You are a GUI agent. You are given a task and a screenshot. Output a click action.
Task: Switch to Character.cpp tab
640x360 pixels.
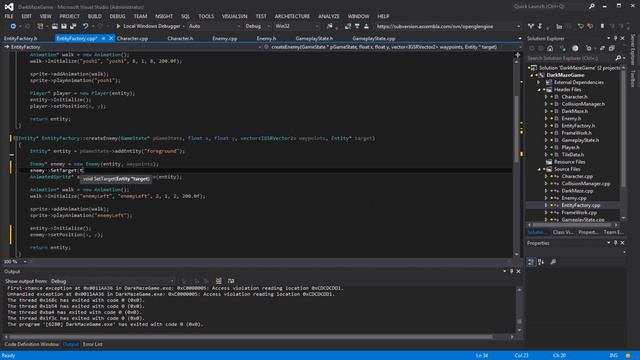pyautogui.click(x=132, y=38)
